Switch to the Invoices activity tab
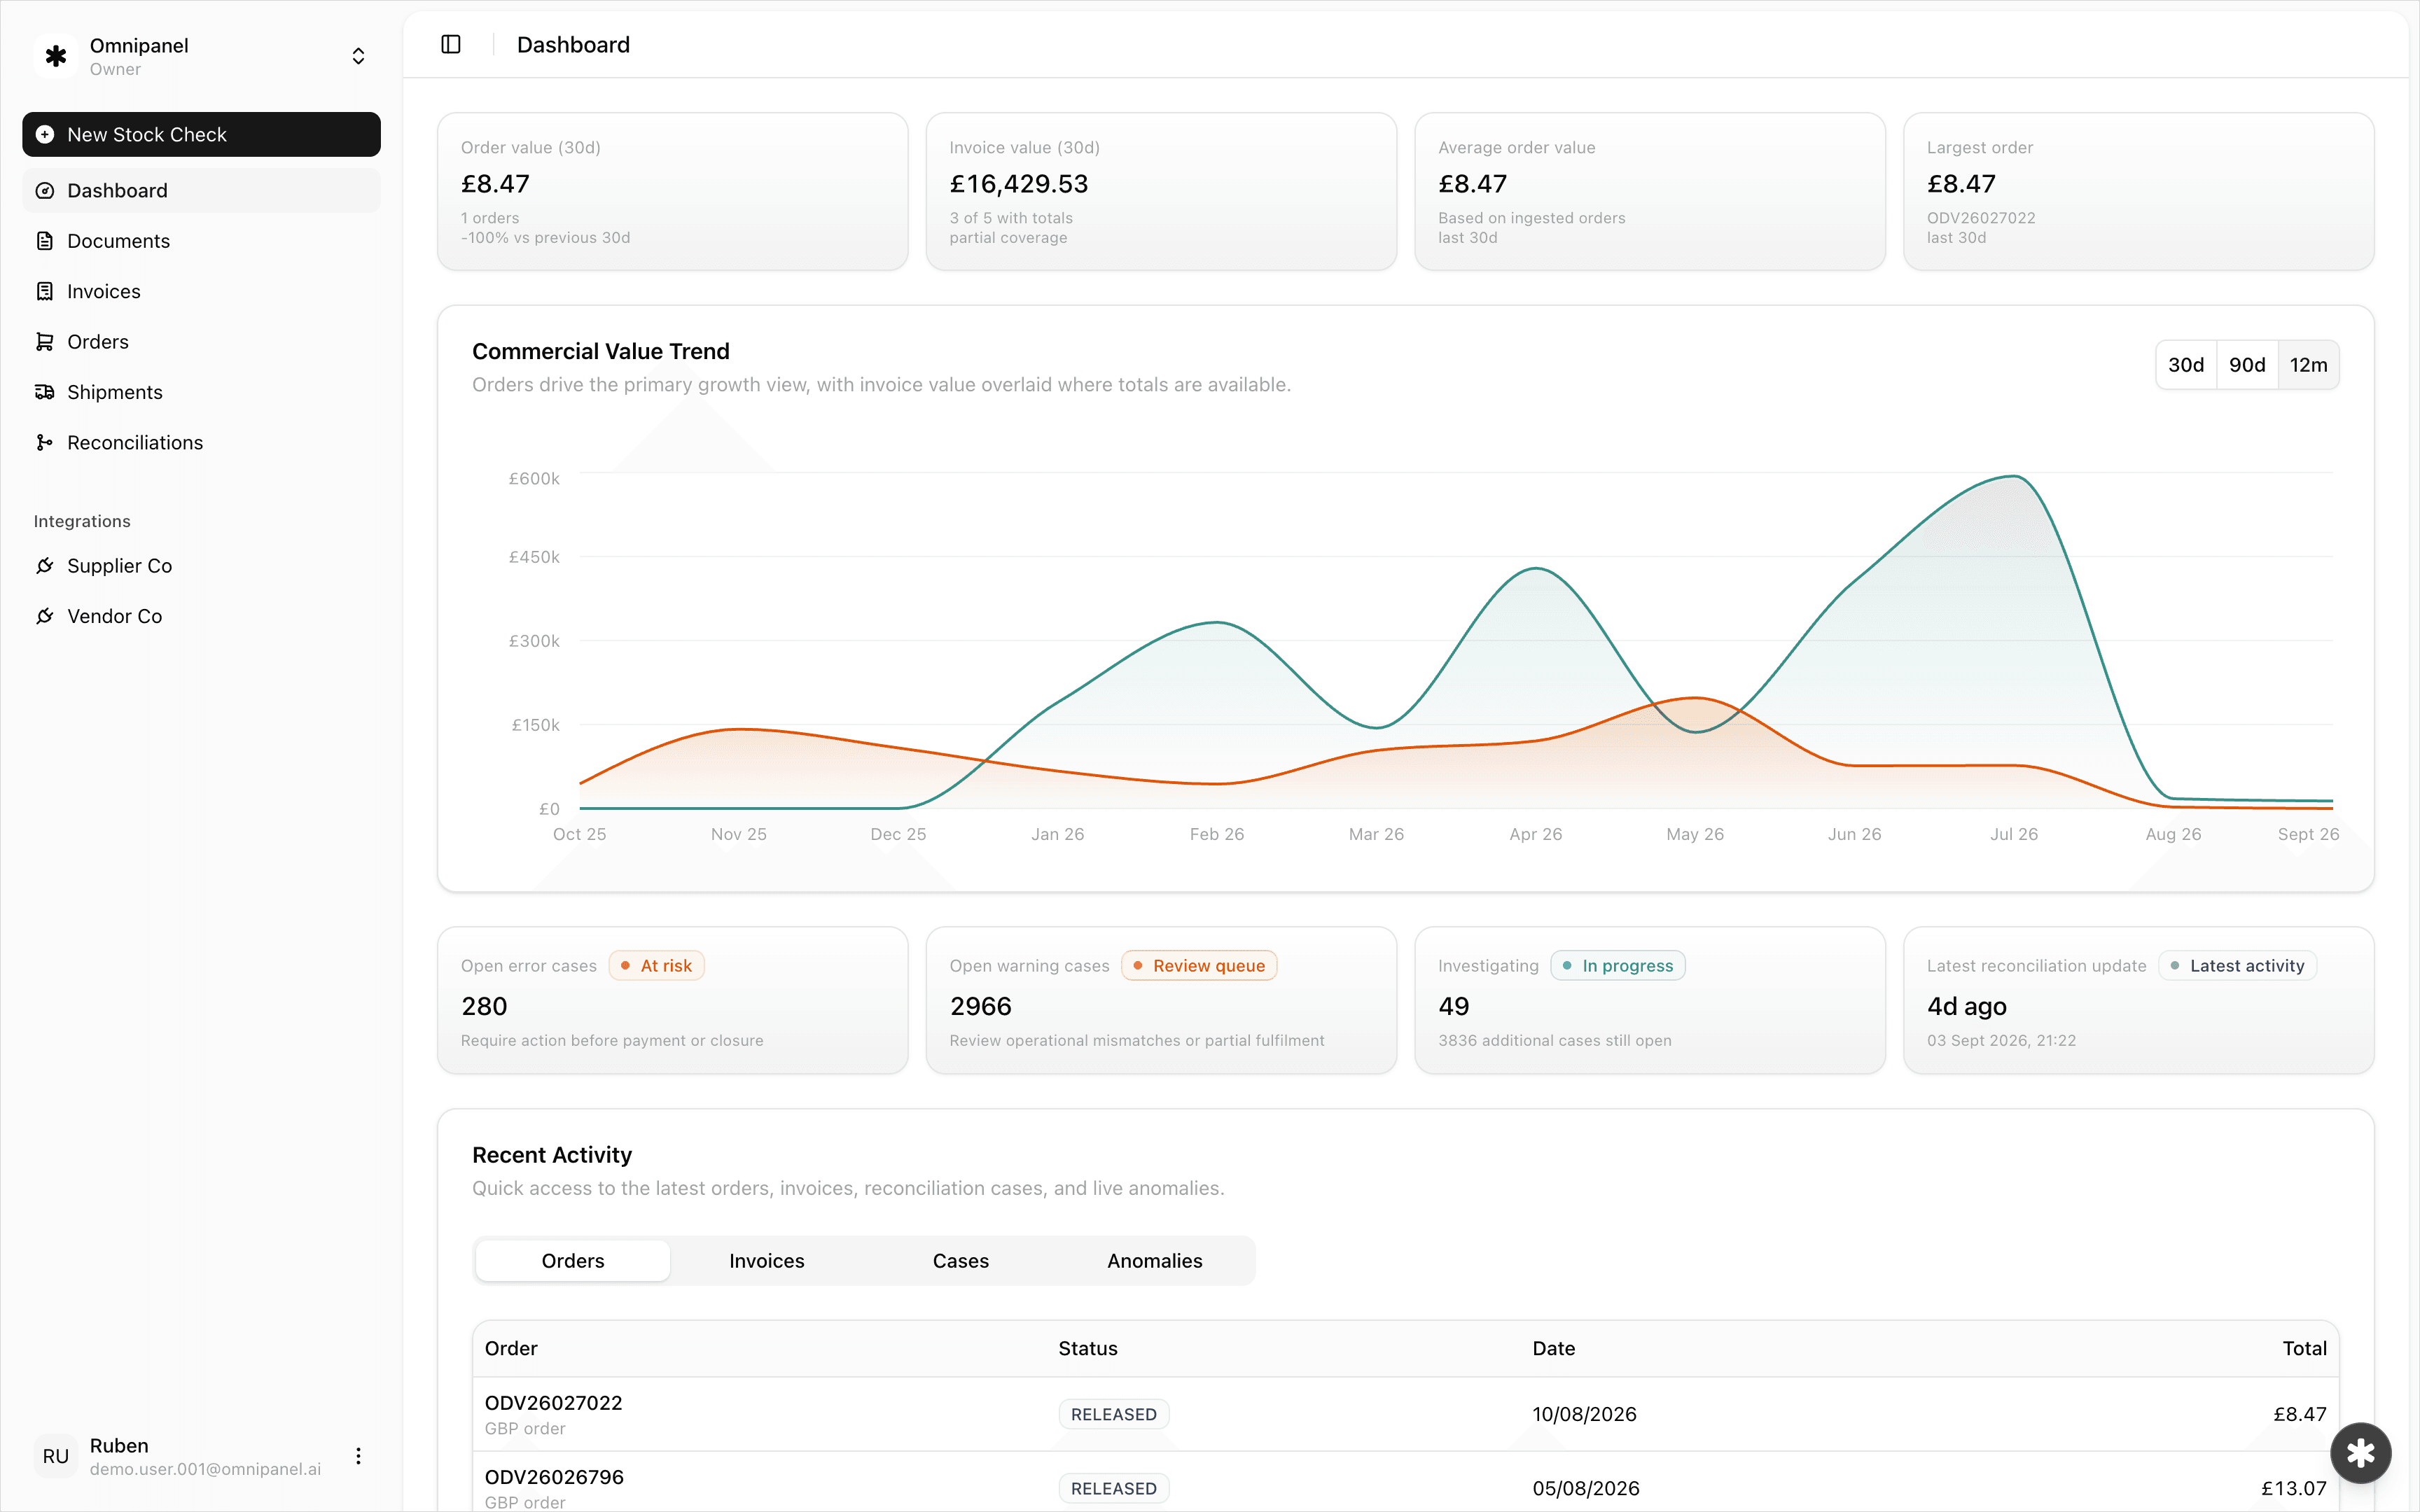 click(767, 1261)
